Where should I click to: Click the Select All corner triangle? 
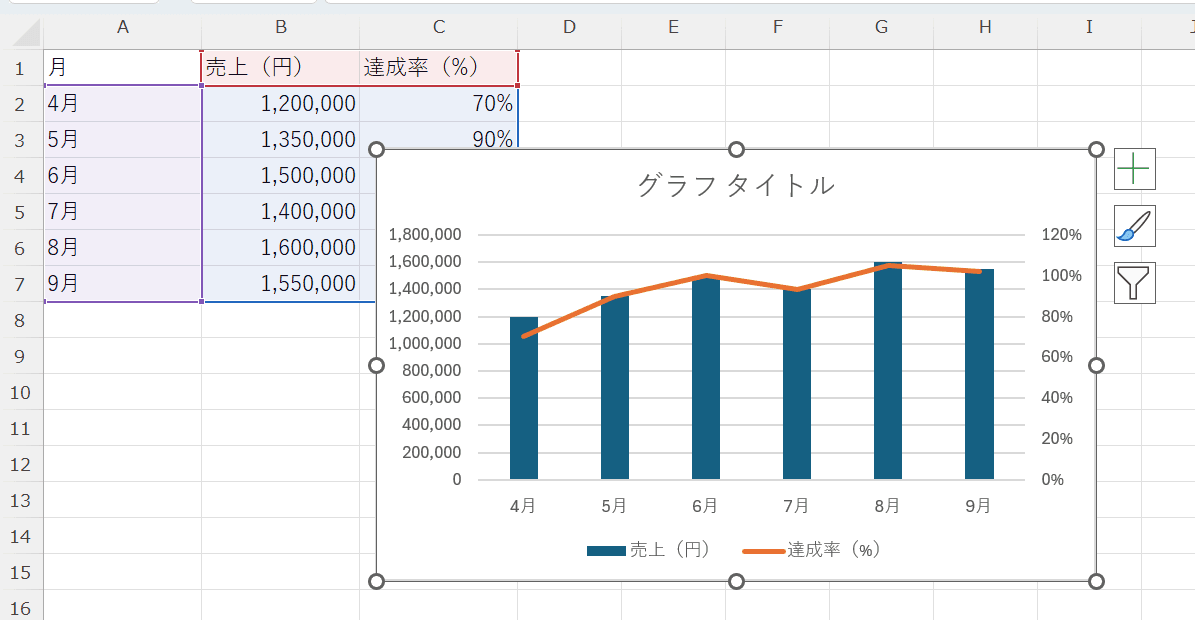27,32
